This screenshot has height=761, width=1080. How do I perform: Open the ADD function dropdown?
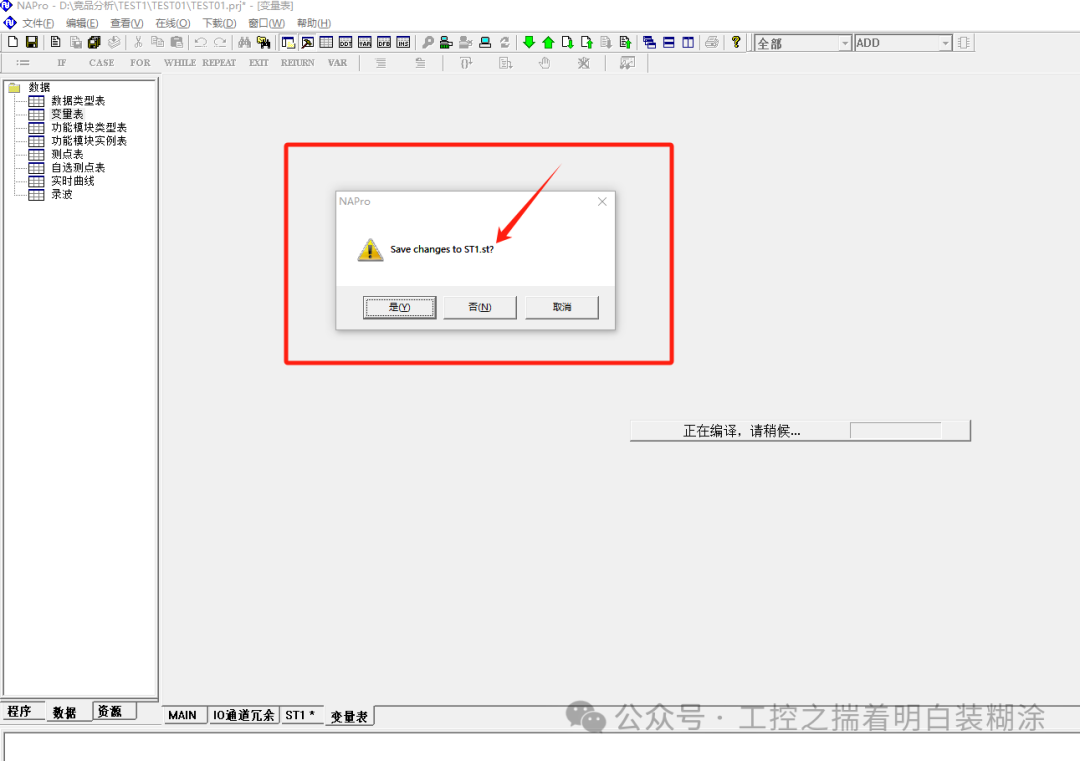coord(945,43)
